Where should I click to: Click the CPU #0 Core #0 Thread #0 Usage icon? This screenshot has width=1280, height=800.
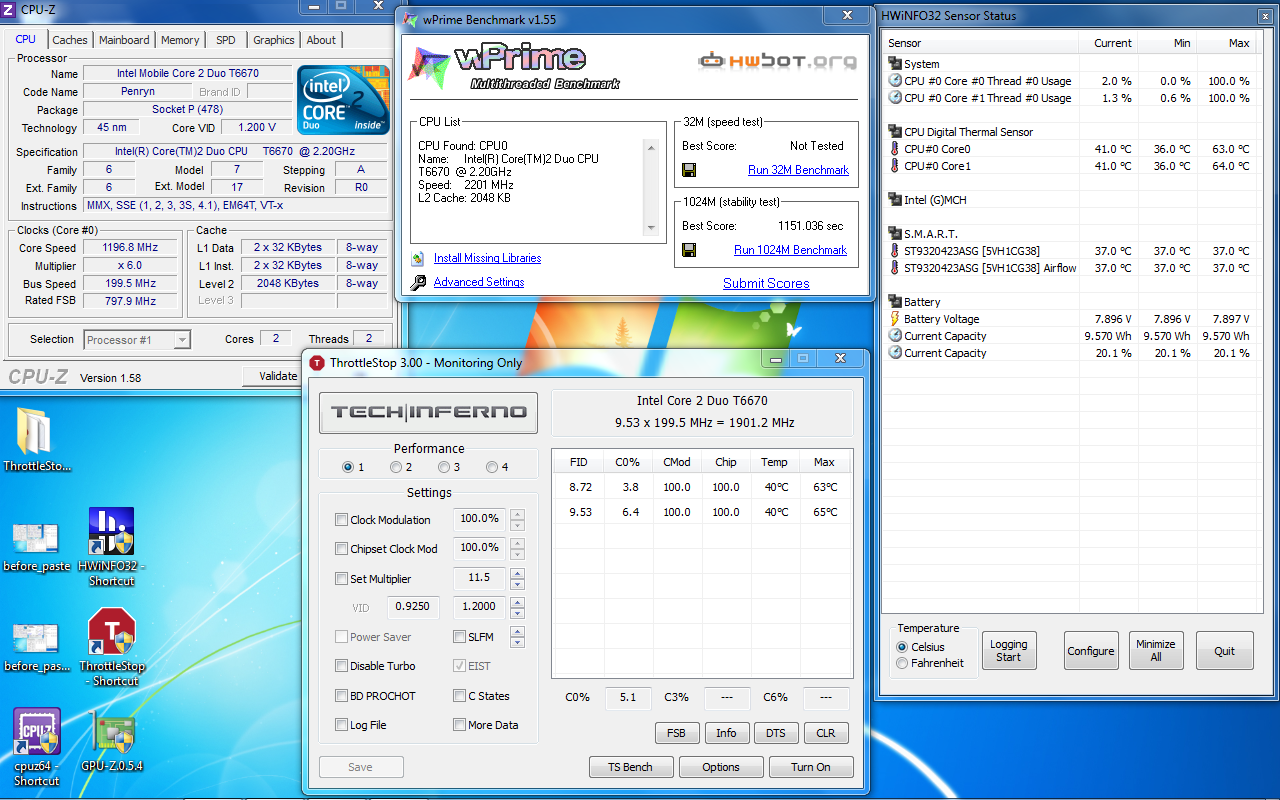click(x=895, y=81)
